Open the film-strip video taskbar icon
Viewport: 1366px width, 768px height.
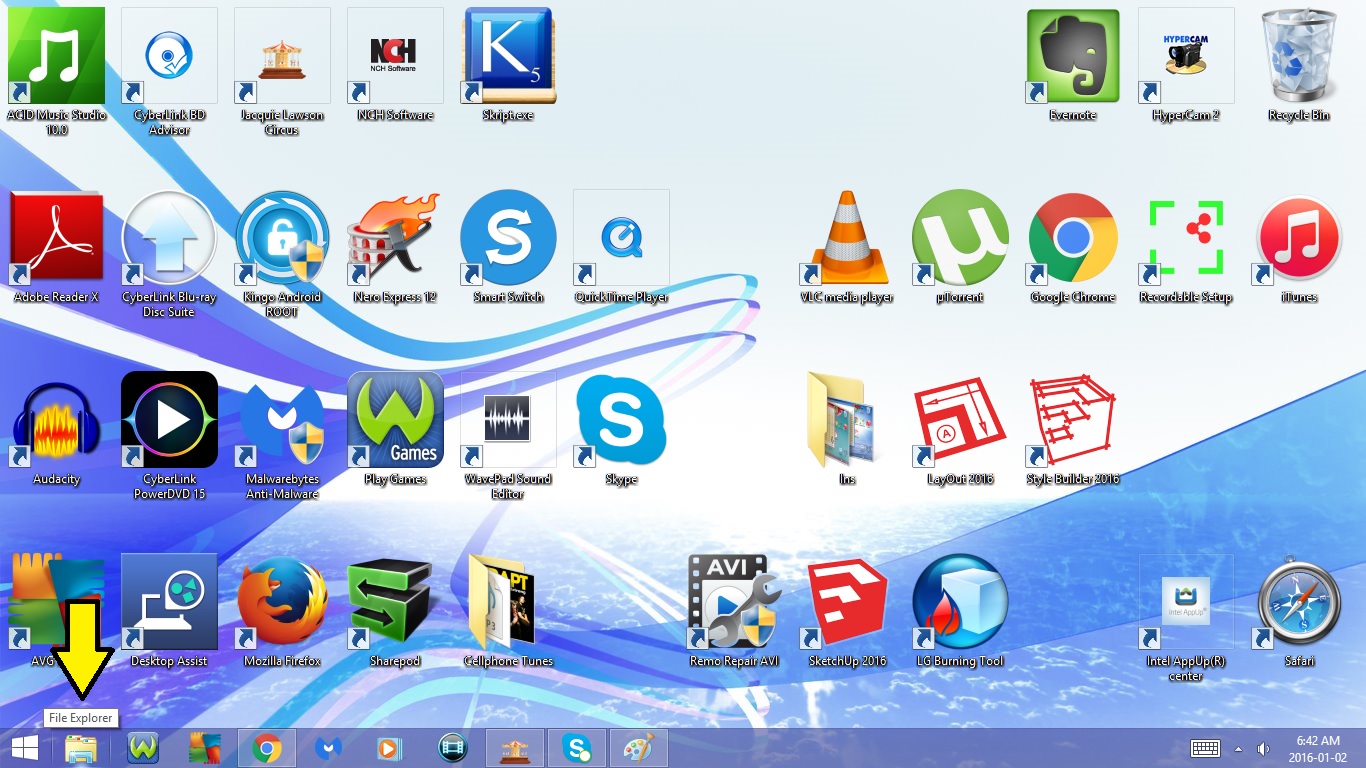tap(453, 748)
